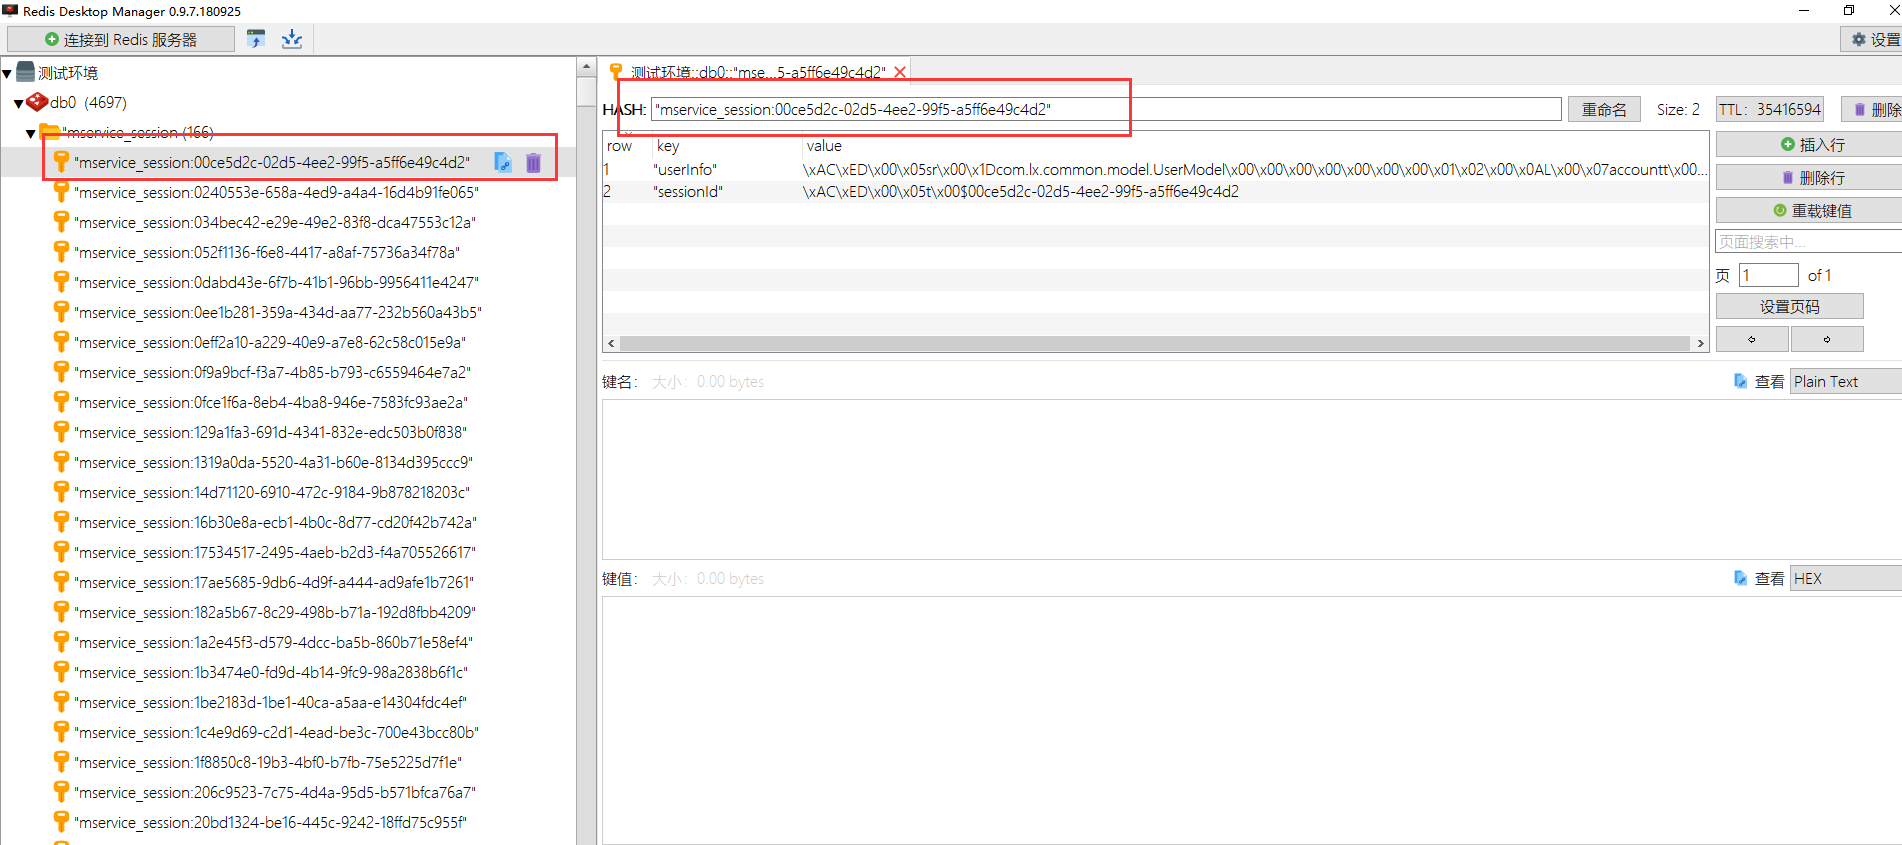Click the trash icon on selected key row
The height and width of the screenshot is (845, 1902).
(534, 162)
